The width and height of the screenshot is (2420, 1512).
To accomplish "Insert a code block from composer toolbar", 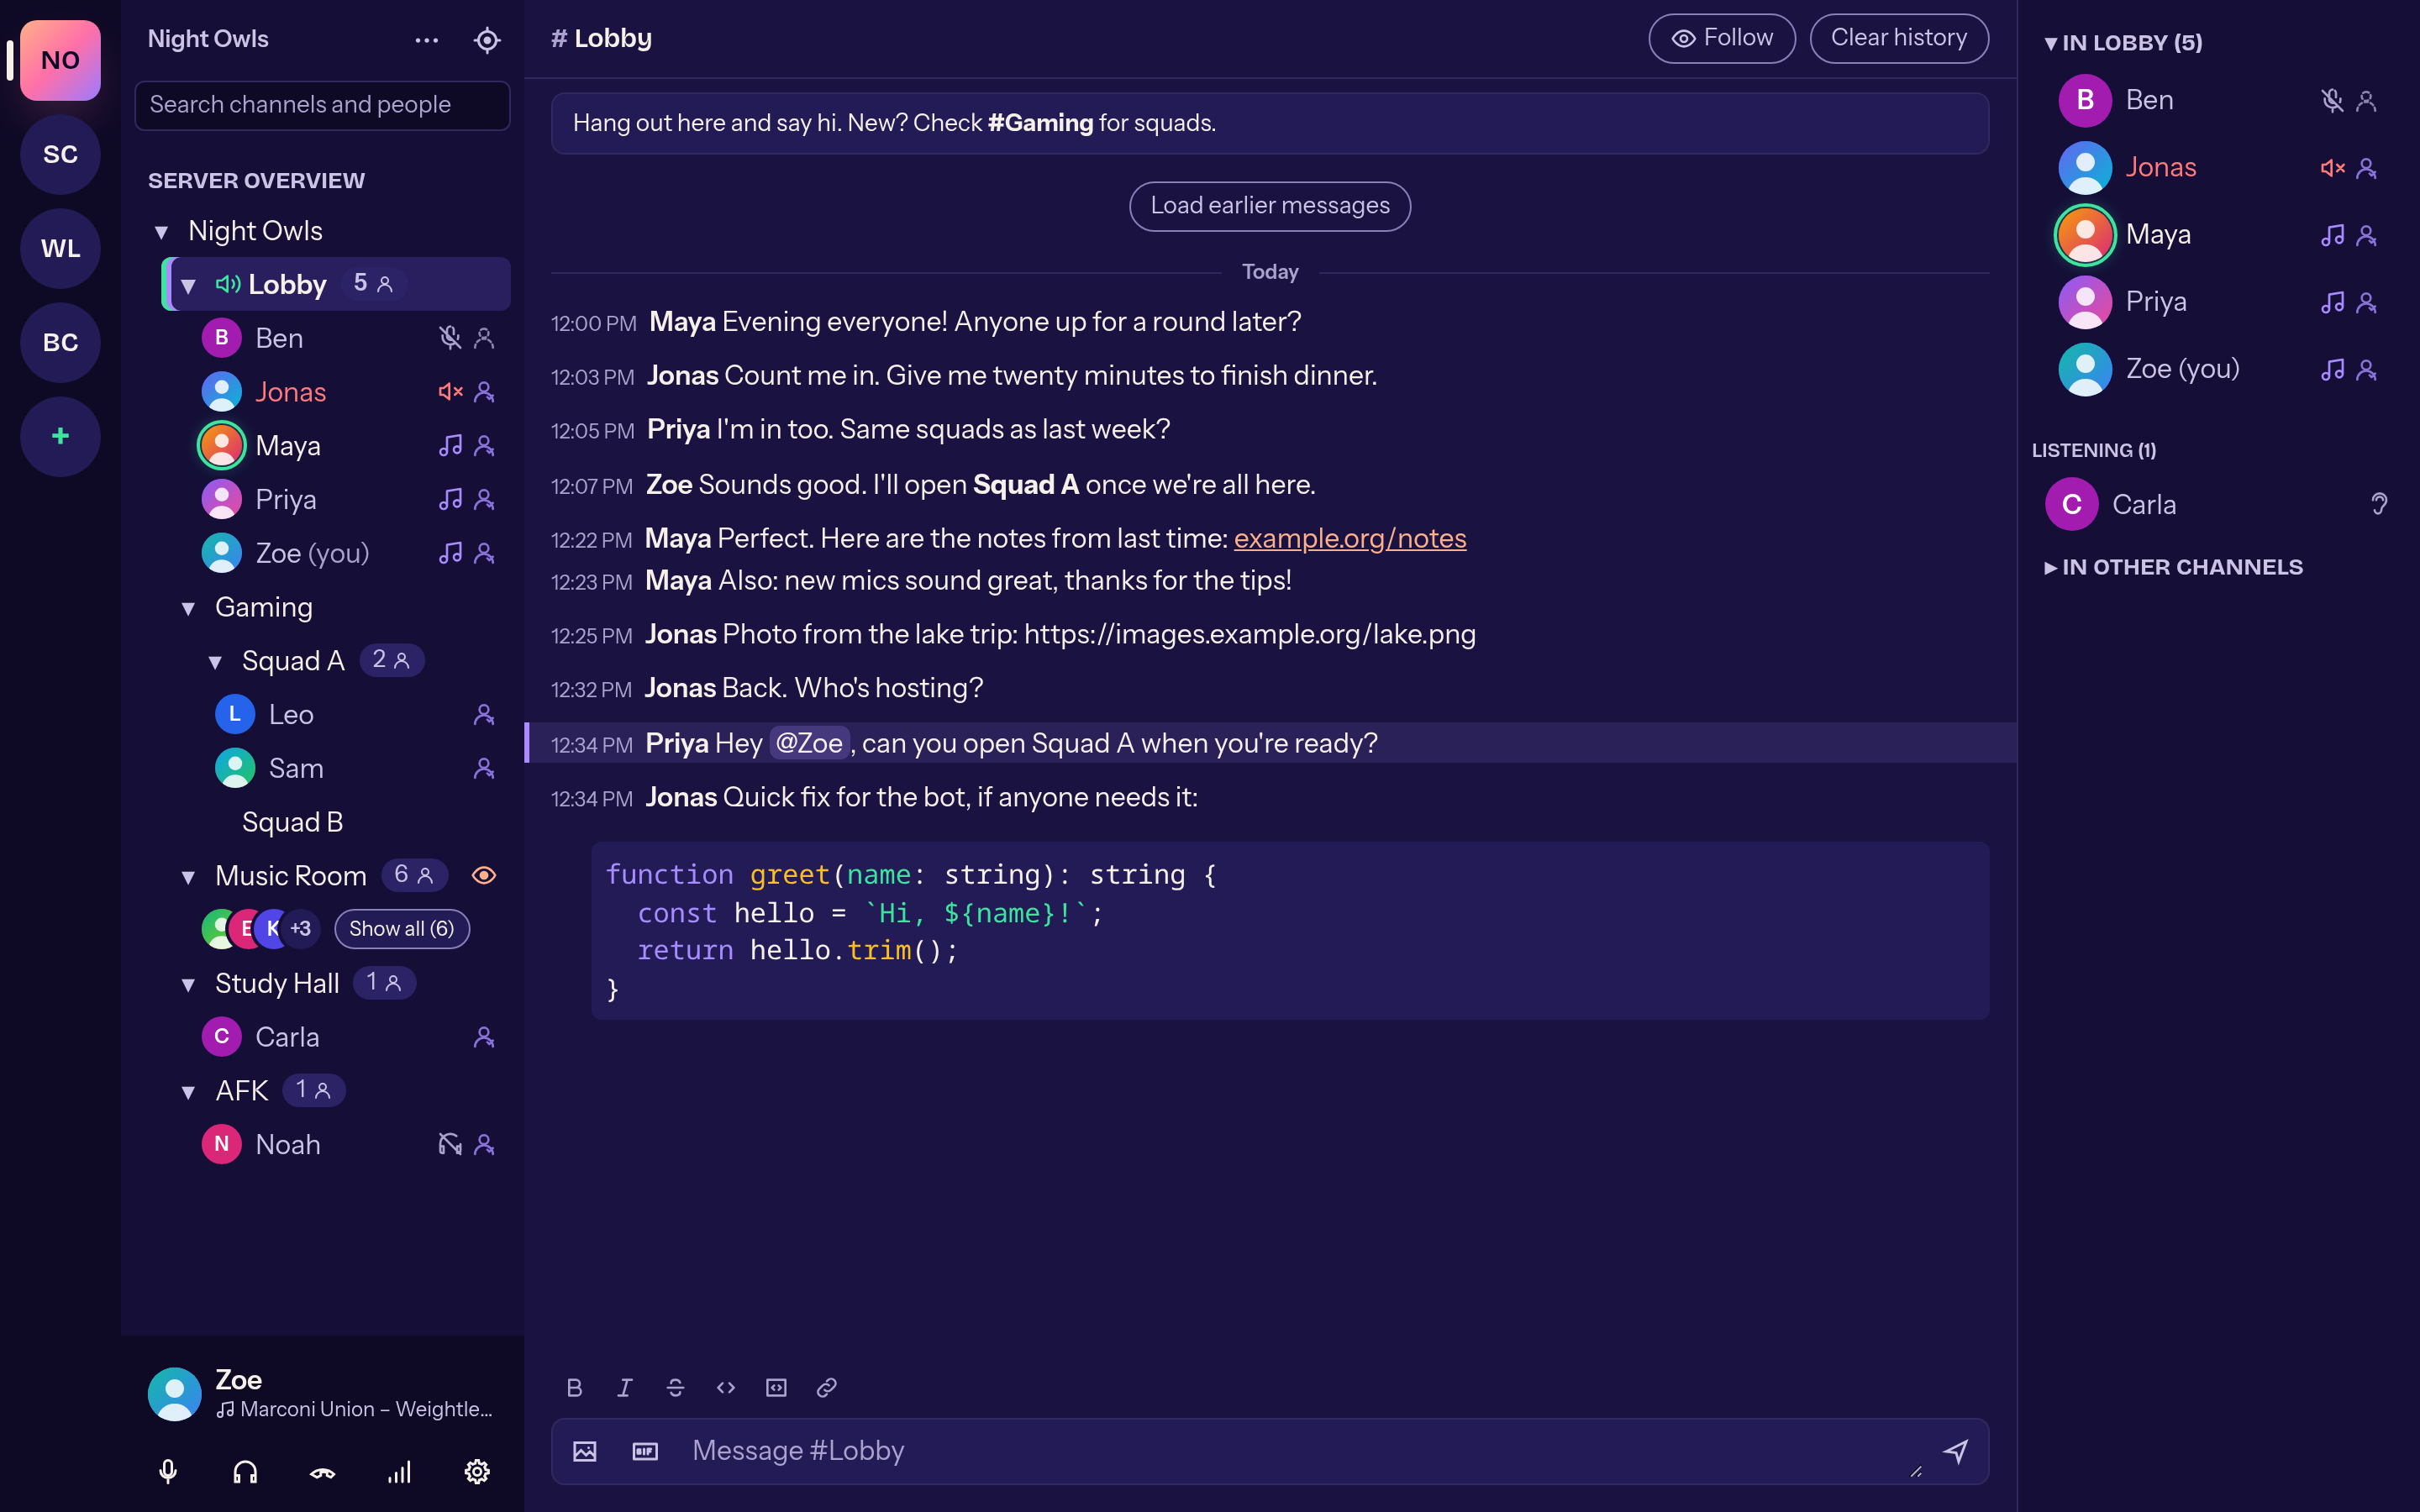I will tap(776, 1387).
